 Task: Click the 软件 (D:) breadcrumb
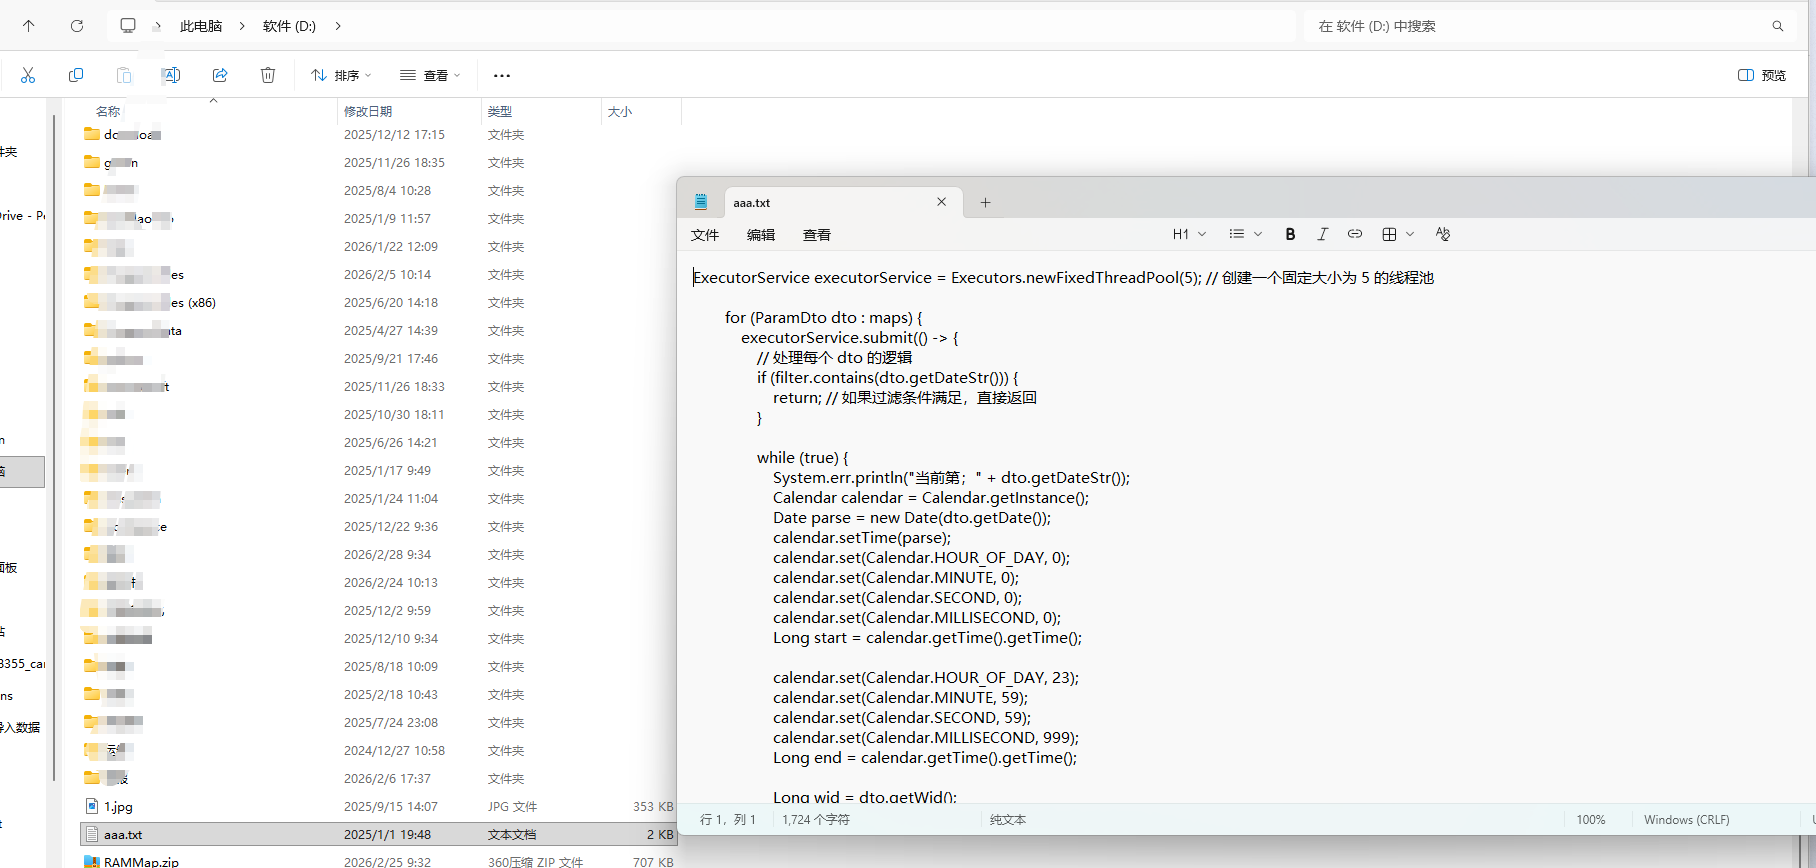point(289,26)
